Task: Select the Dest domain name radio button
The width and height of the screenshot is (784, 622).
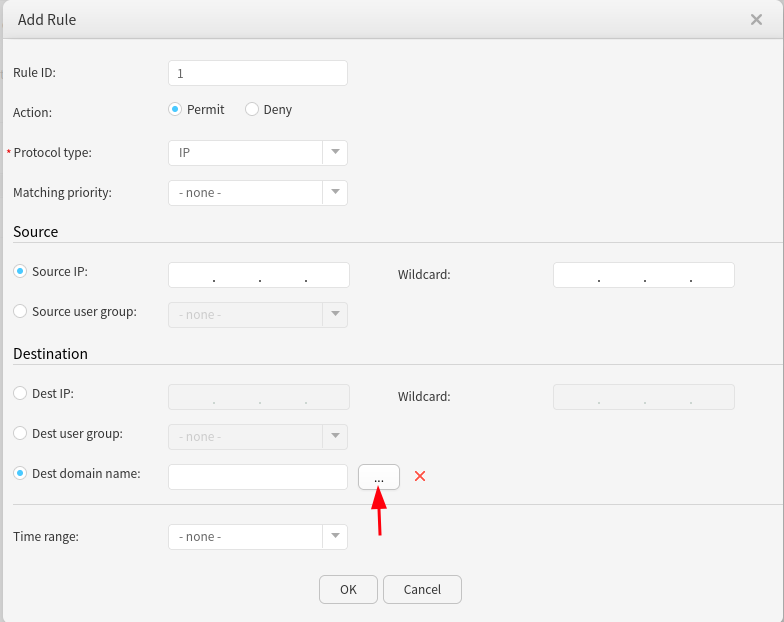Action: click(20, 473)
